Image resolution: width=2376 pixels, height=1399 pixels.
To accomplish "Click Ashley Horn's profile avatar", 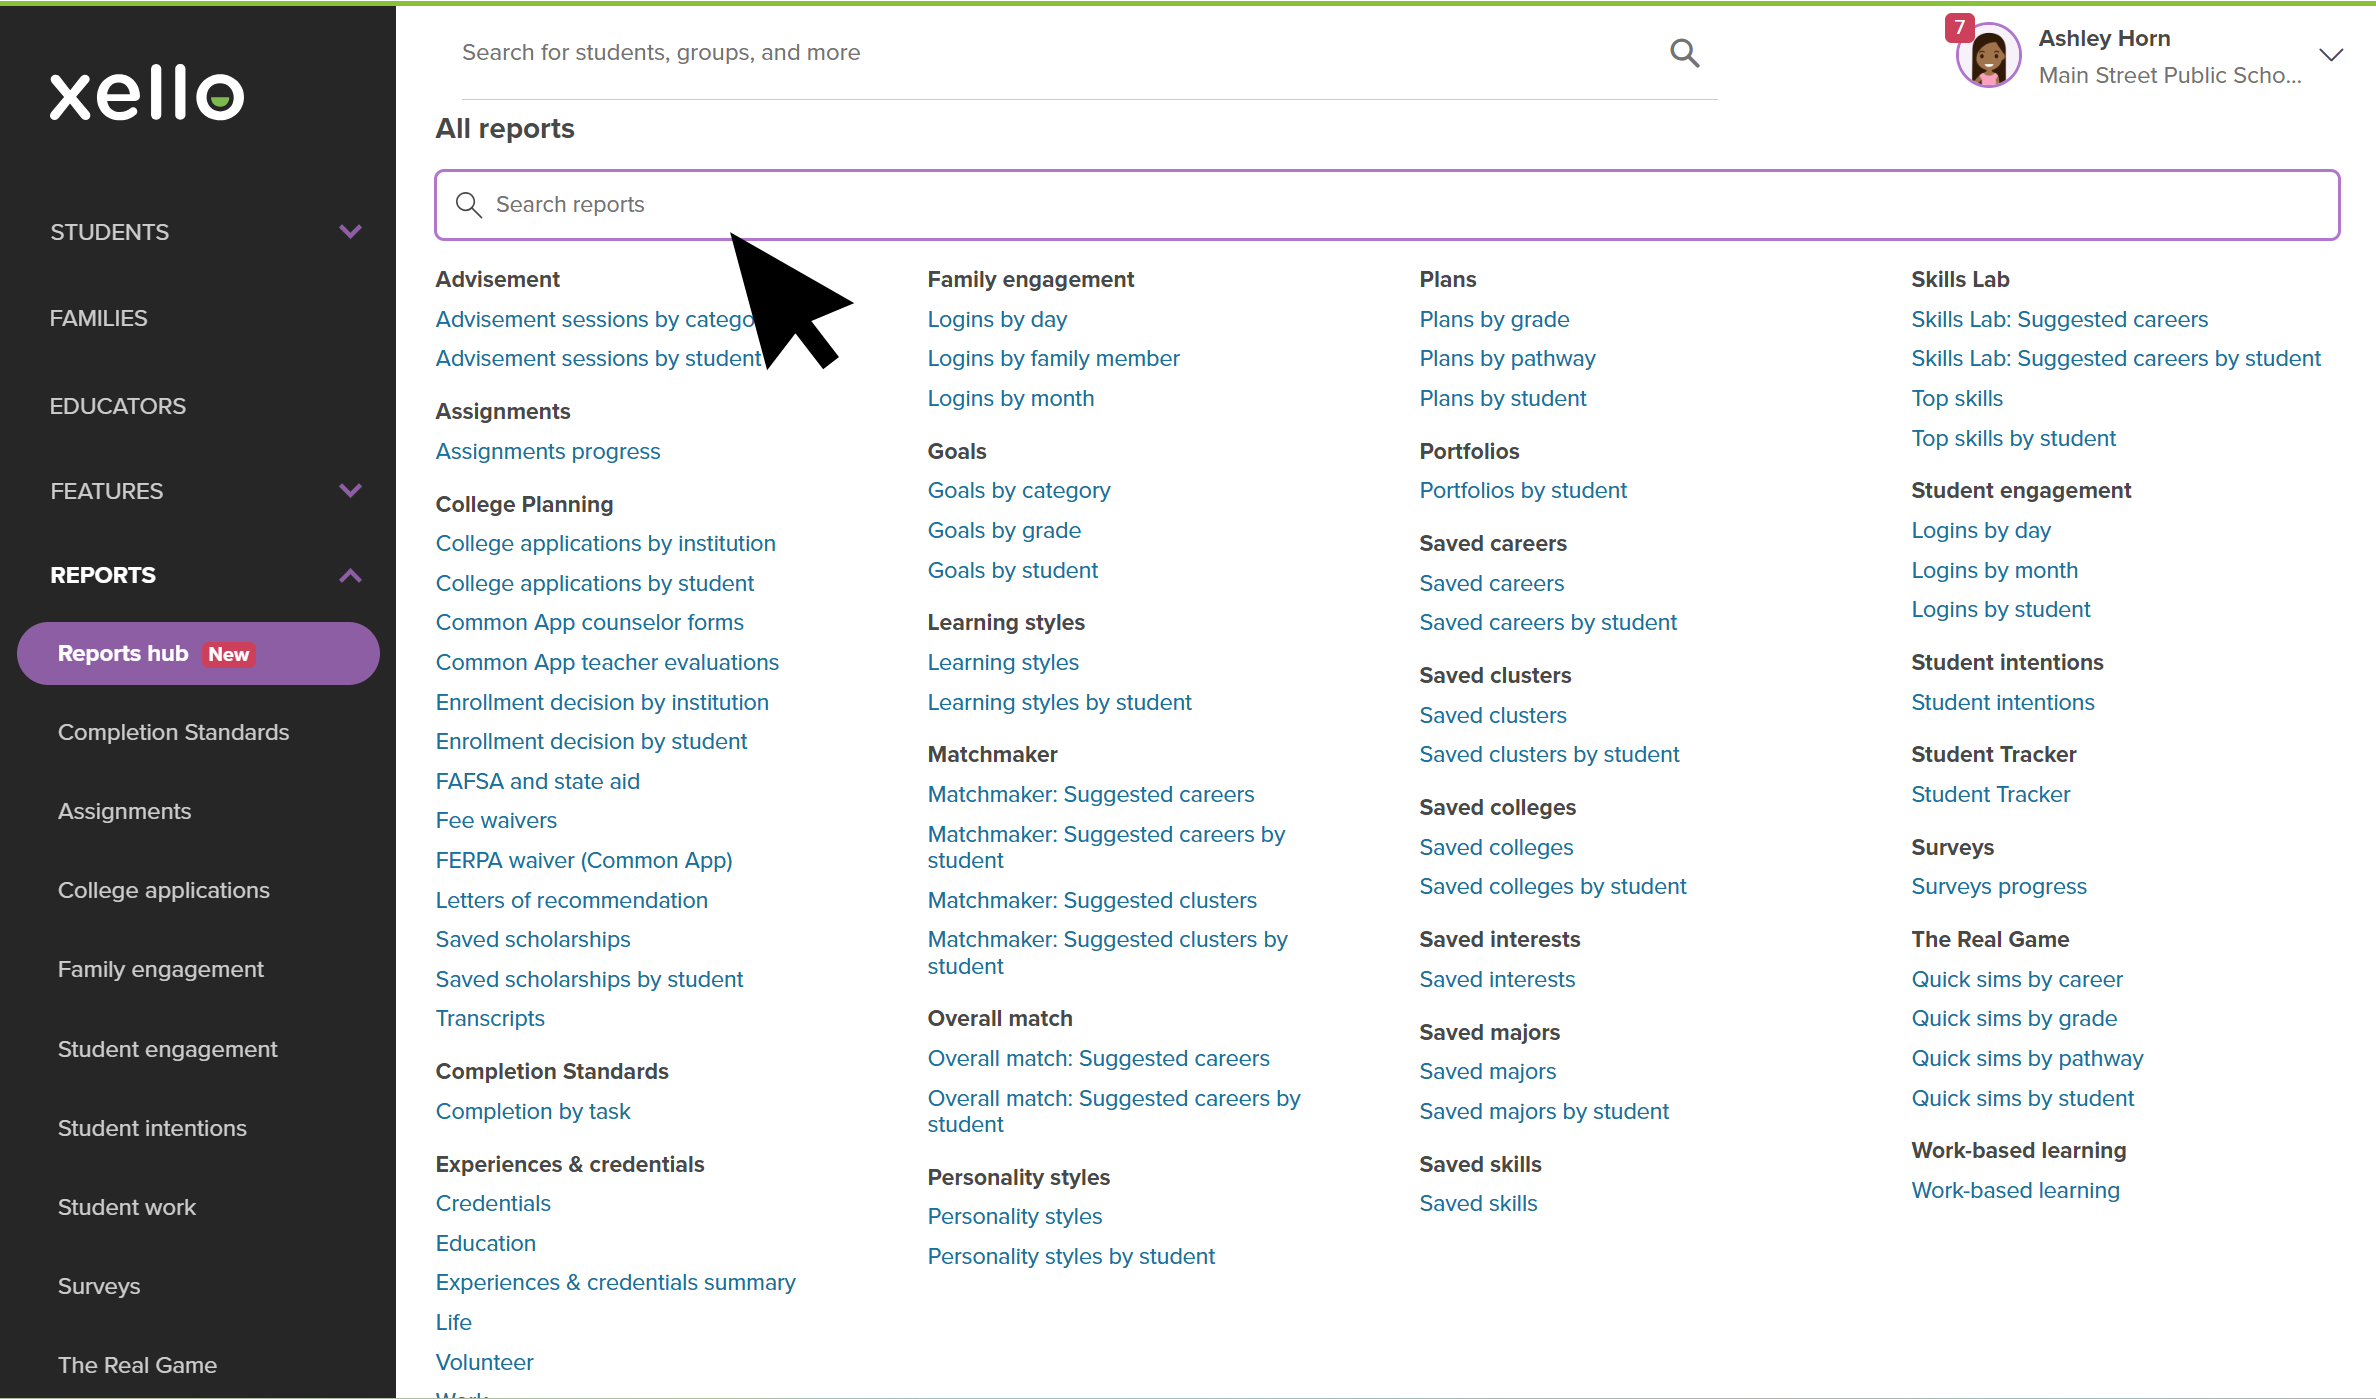I will [x=1988, y=56].
